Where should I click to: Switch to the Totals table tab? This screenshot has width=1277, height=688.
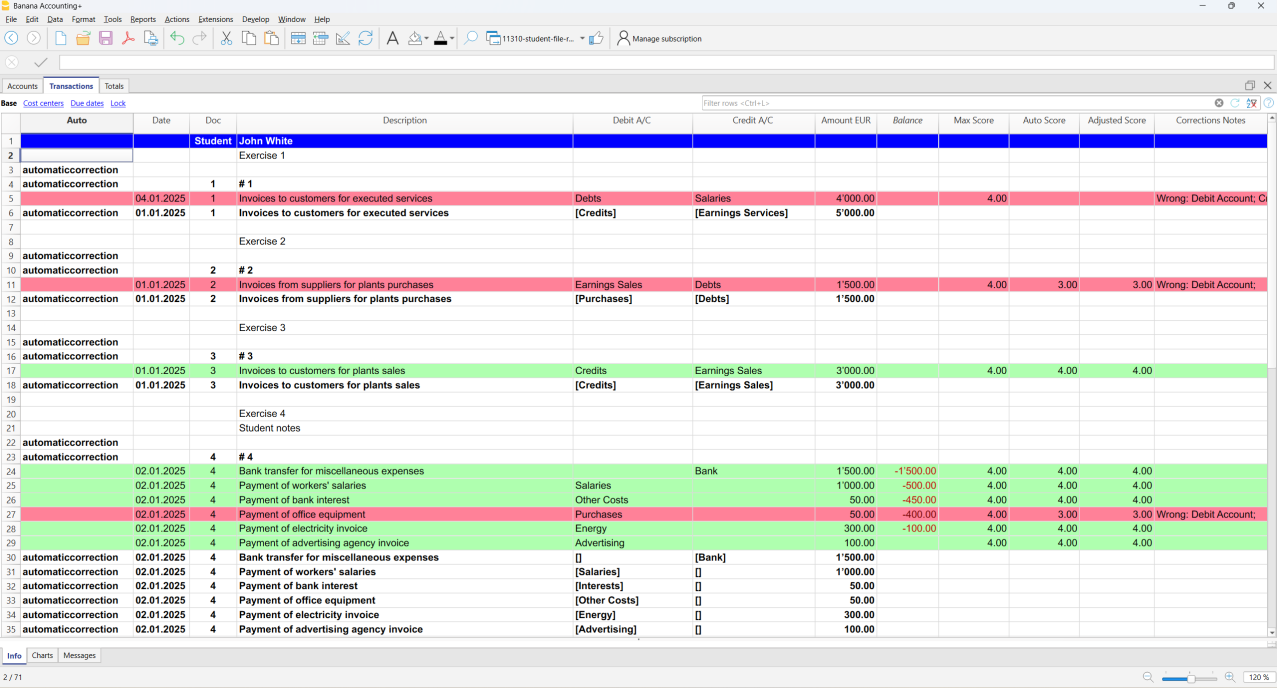[x=114, y=86]
